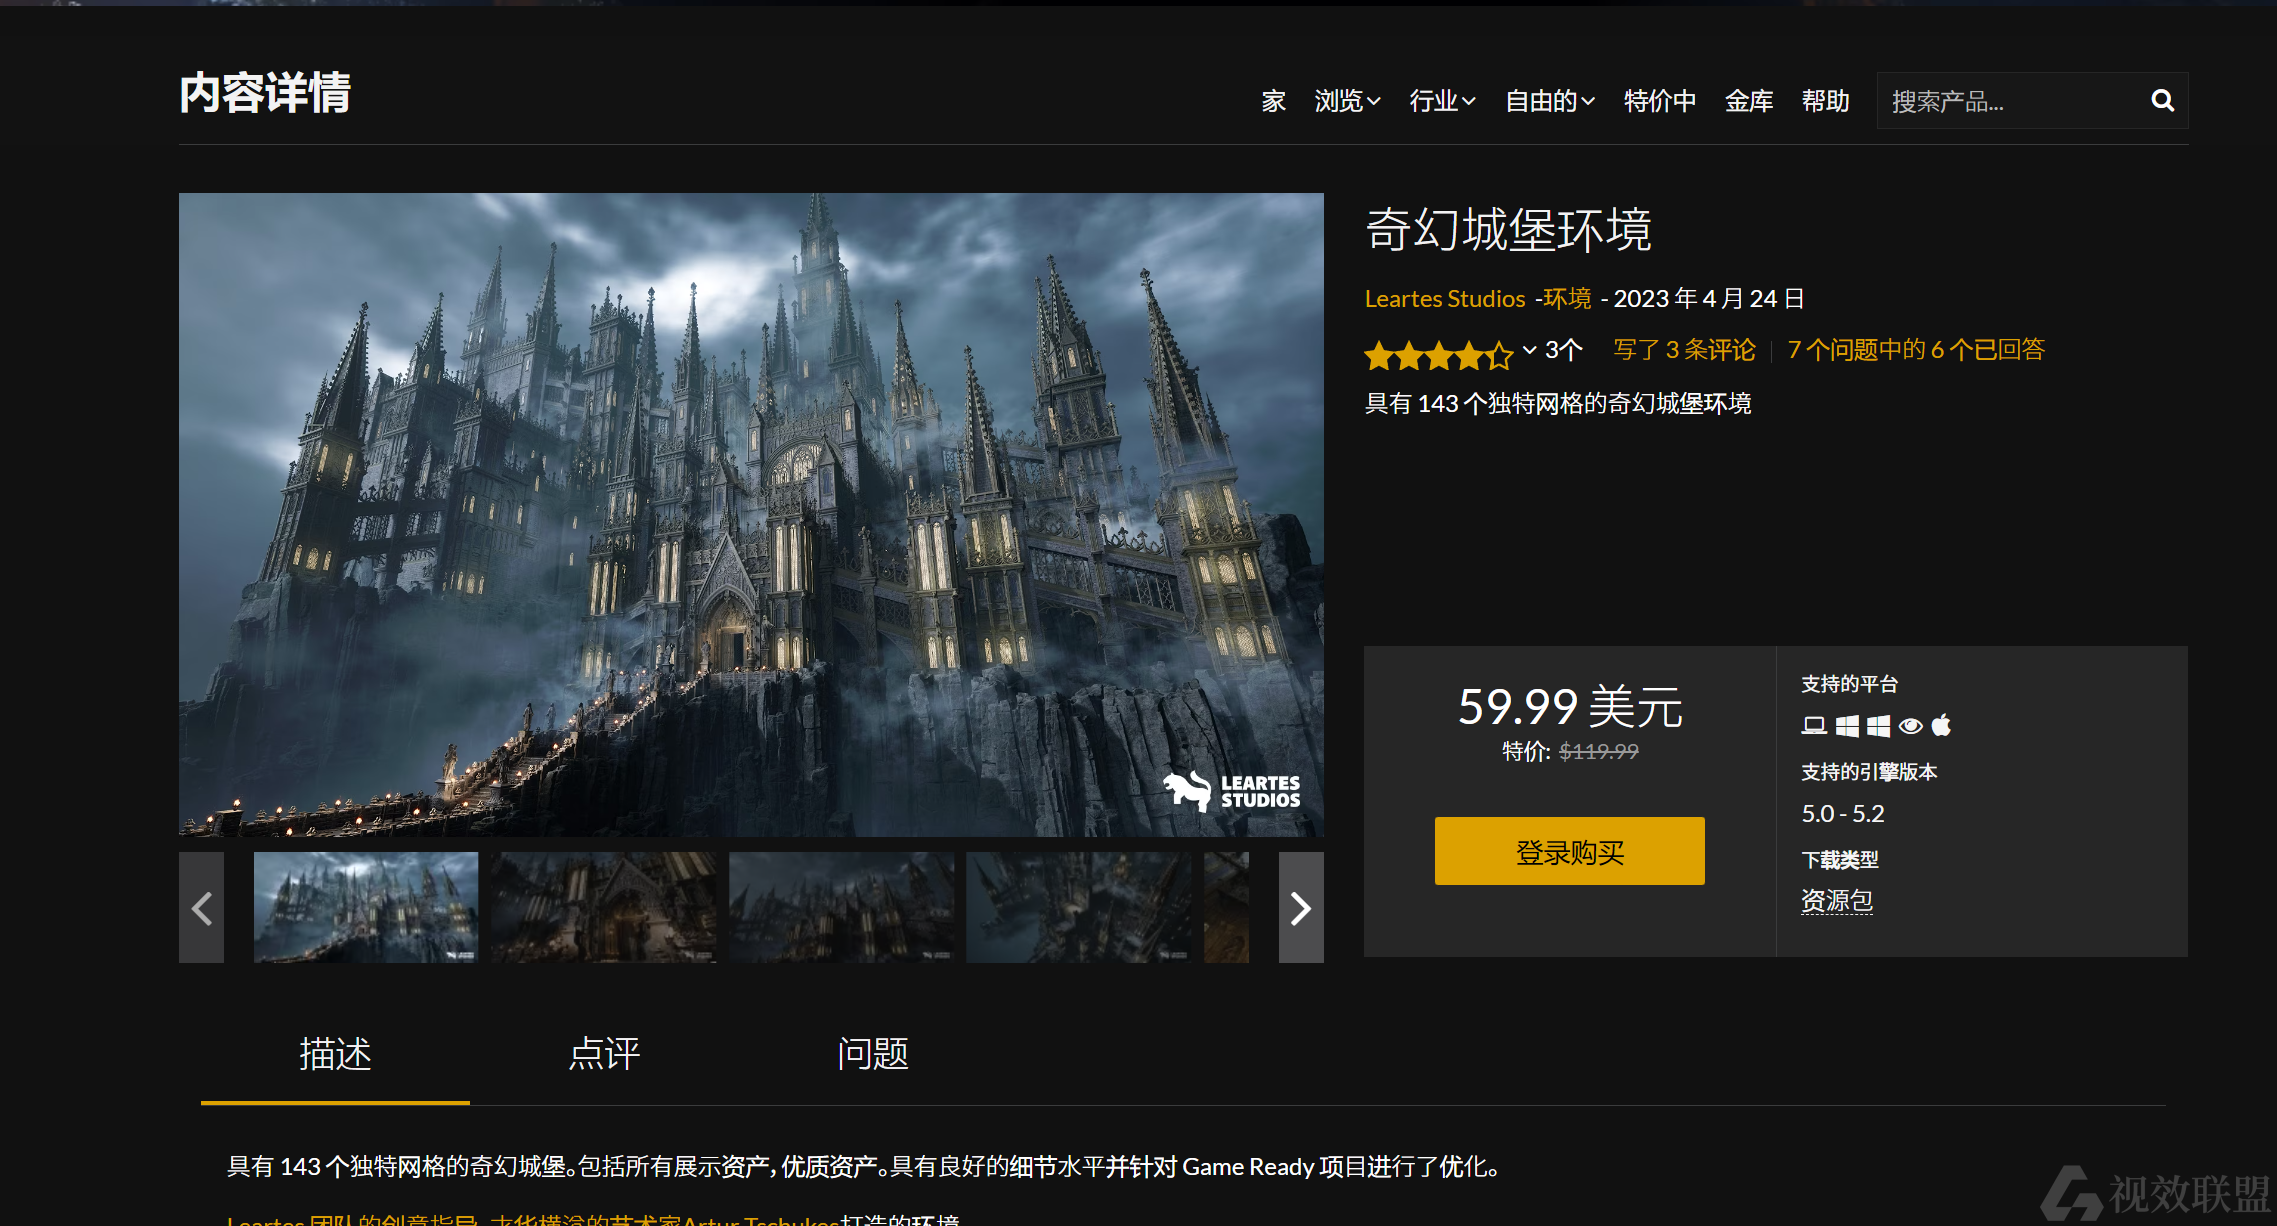Open the 行业 dropdown menu

[x=1442, y=101]
